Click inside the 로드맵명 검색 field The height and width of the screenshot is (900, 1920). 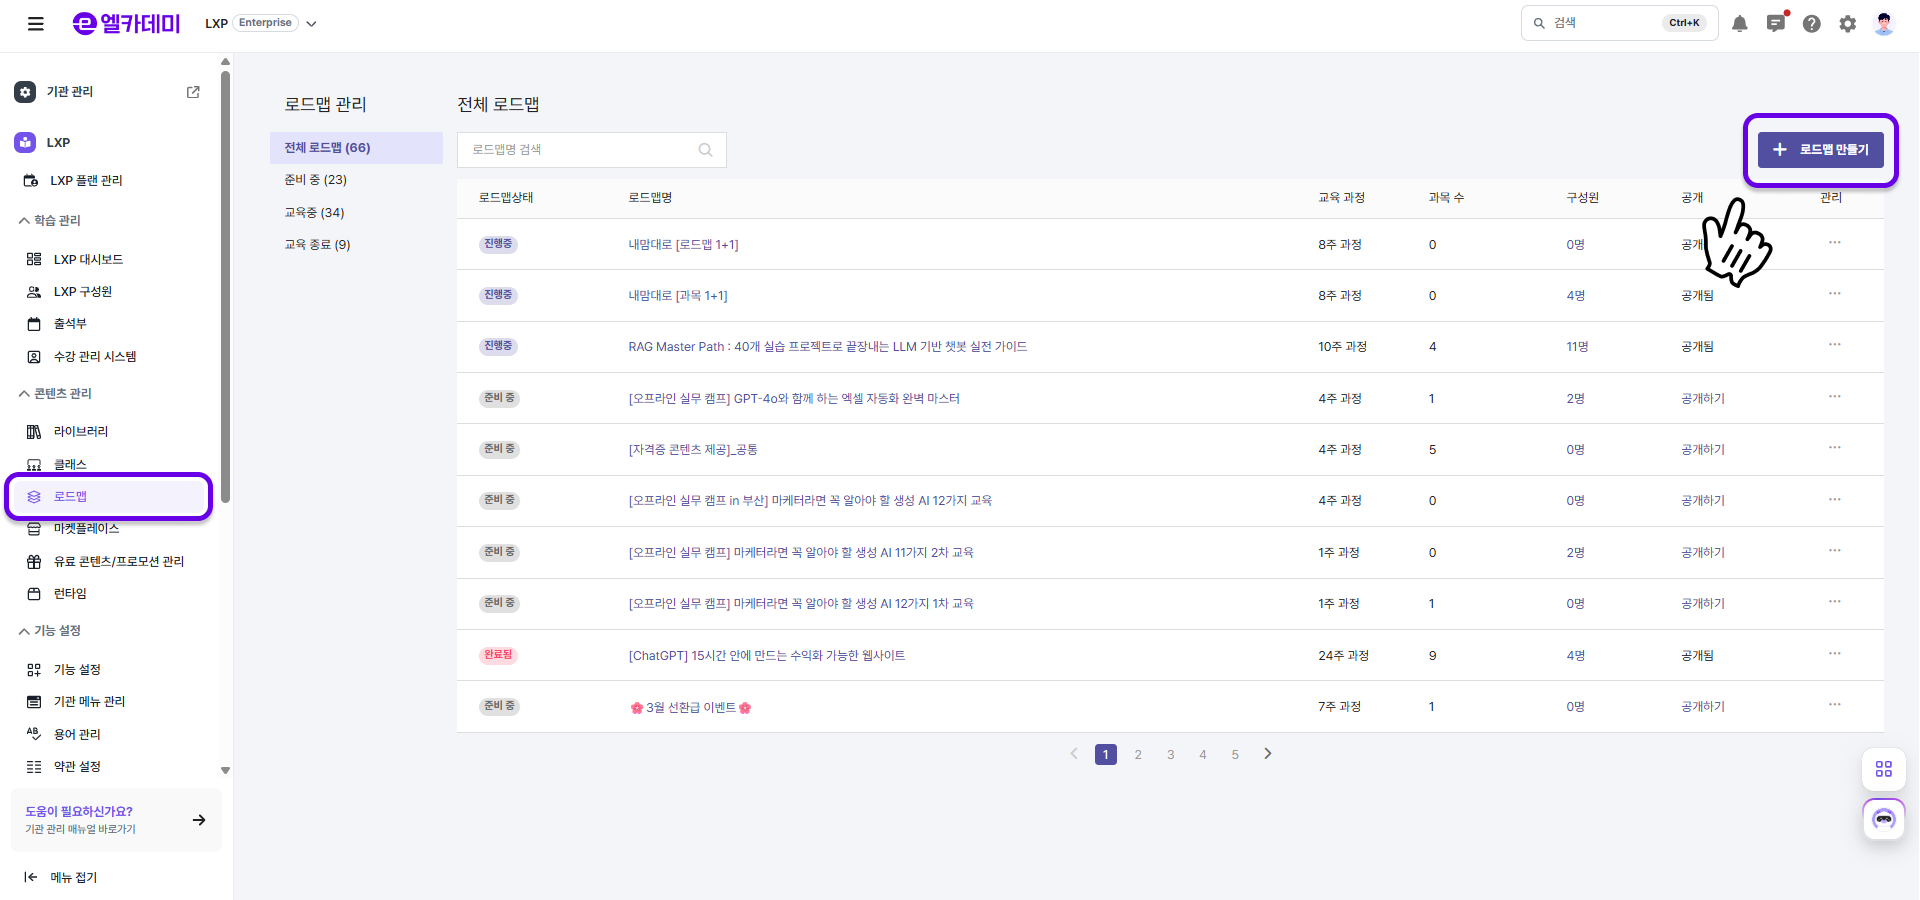(580, 150)
